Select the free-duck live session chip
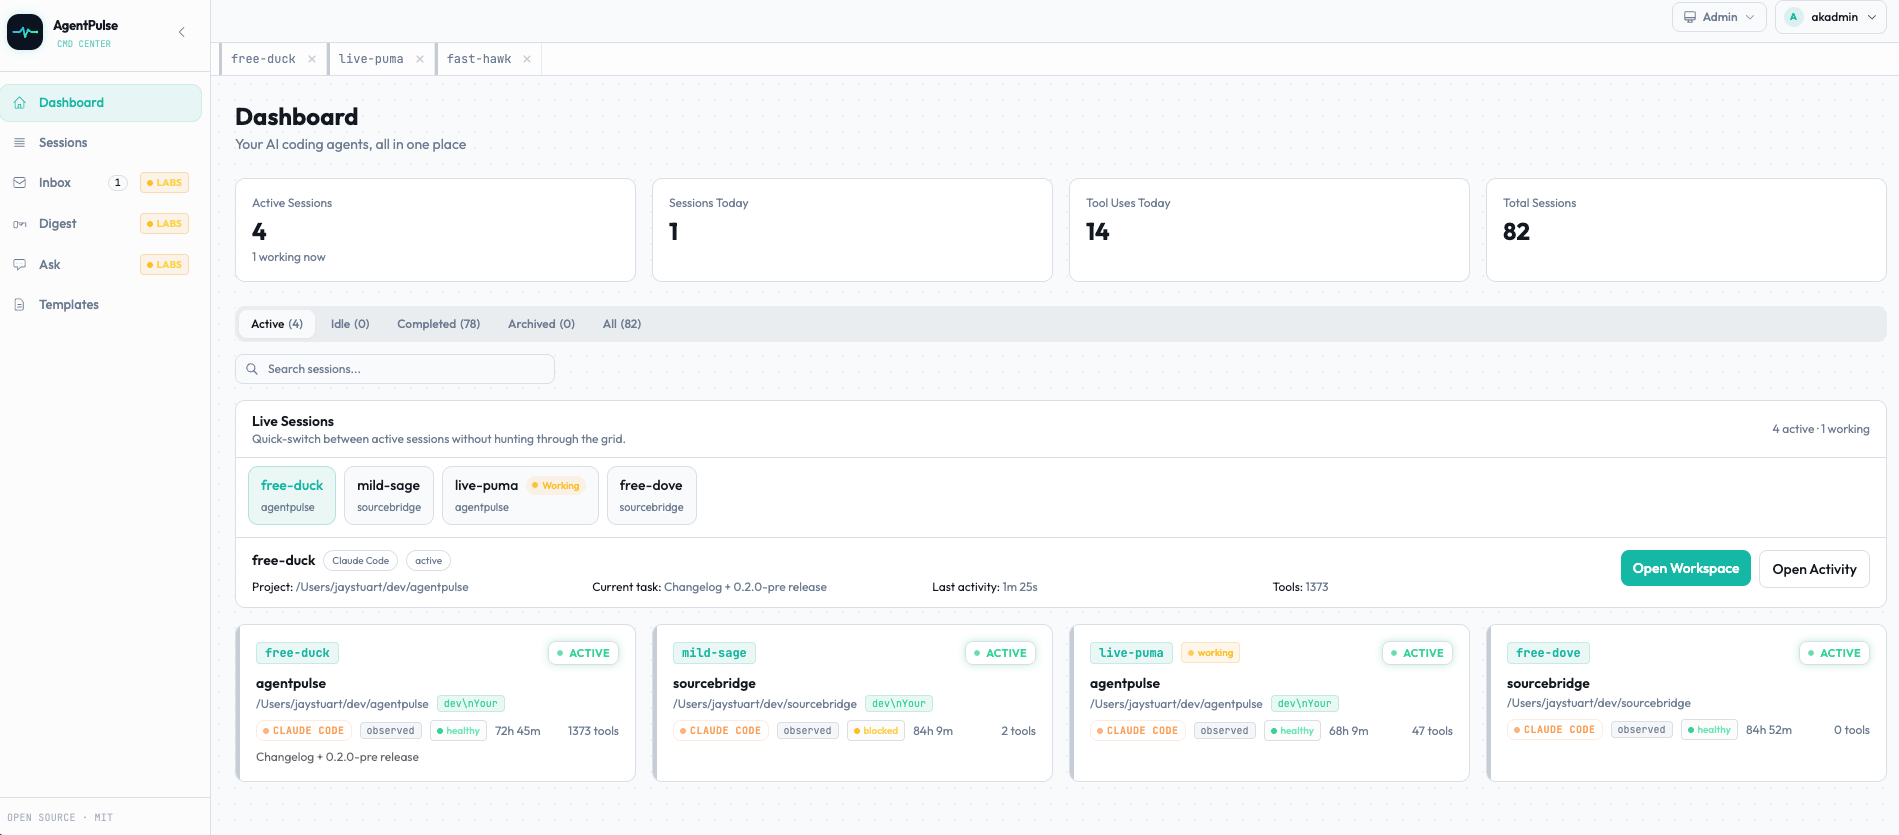This screenshot has height=835, width=1899. (292, 495)
